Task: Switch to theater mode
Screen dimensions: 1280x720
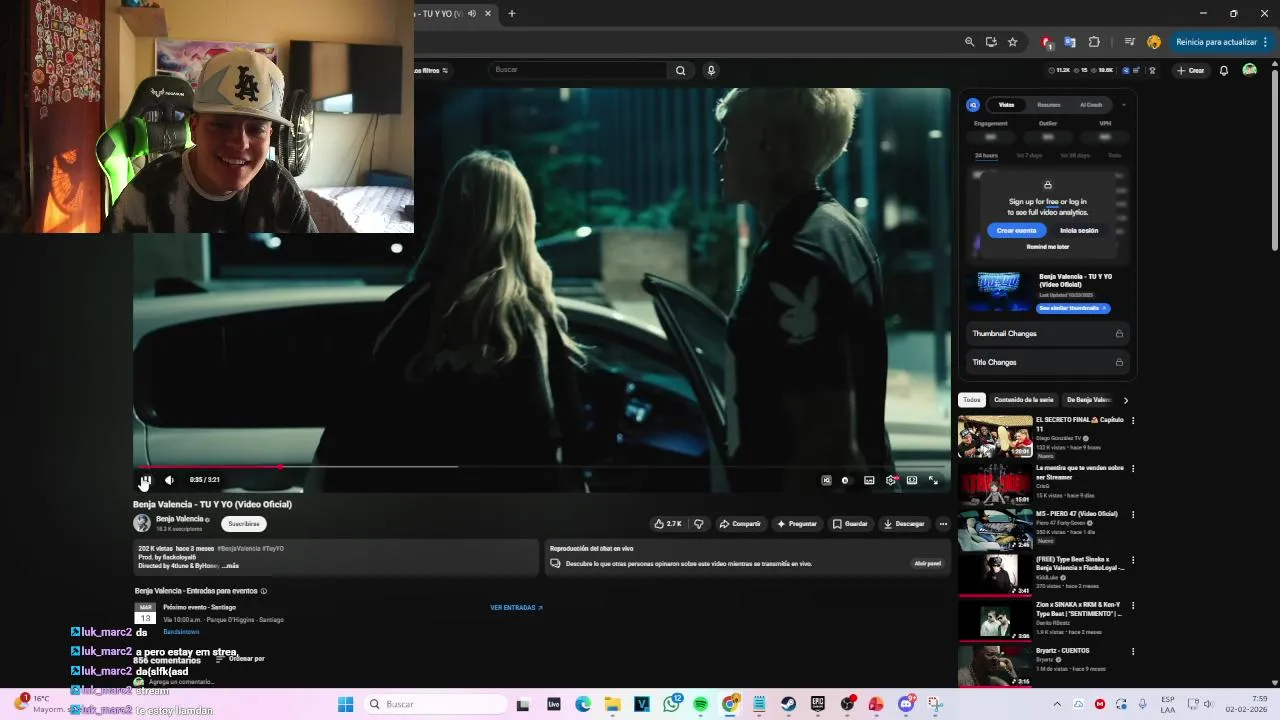Action: click(912, 480)
